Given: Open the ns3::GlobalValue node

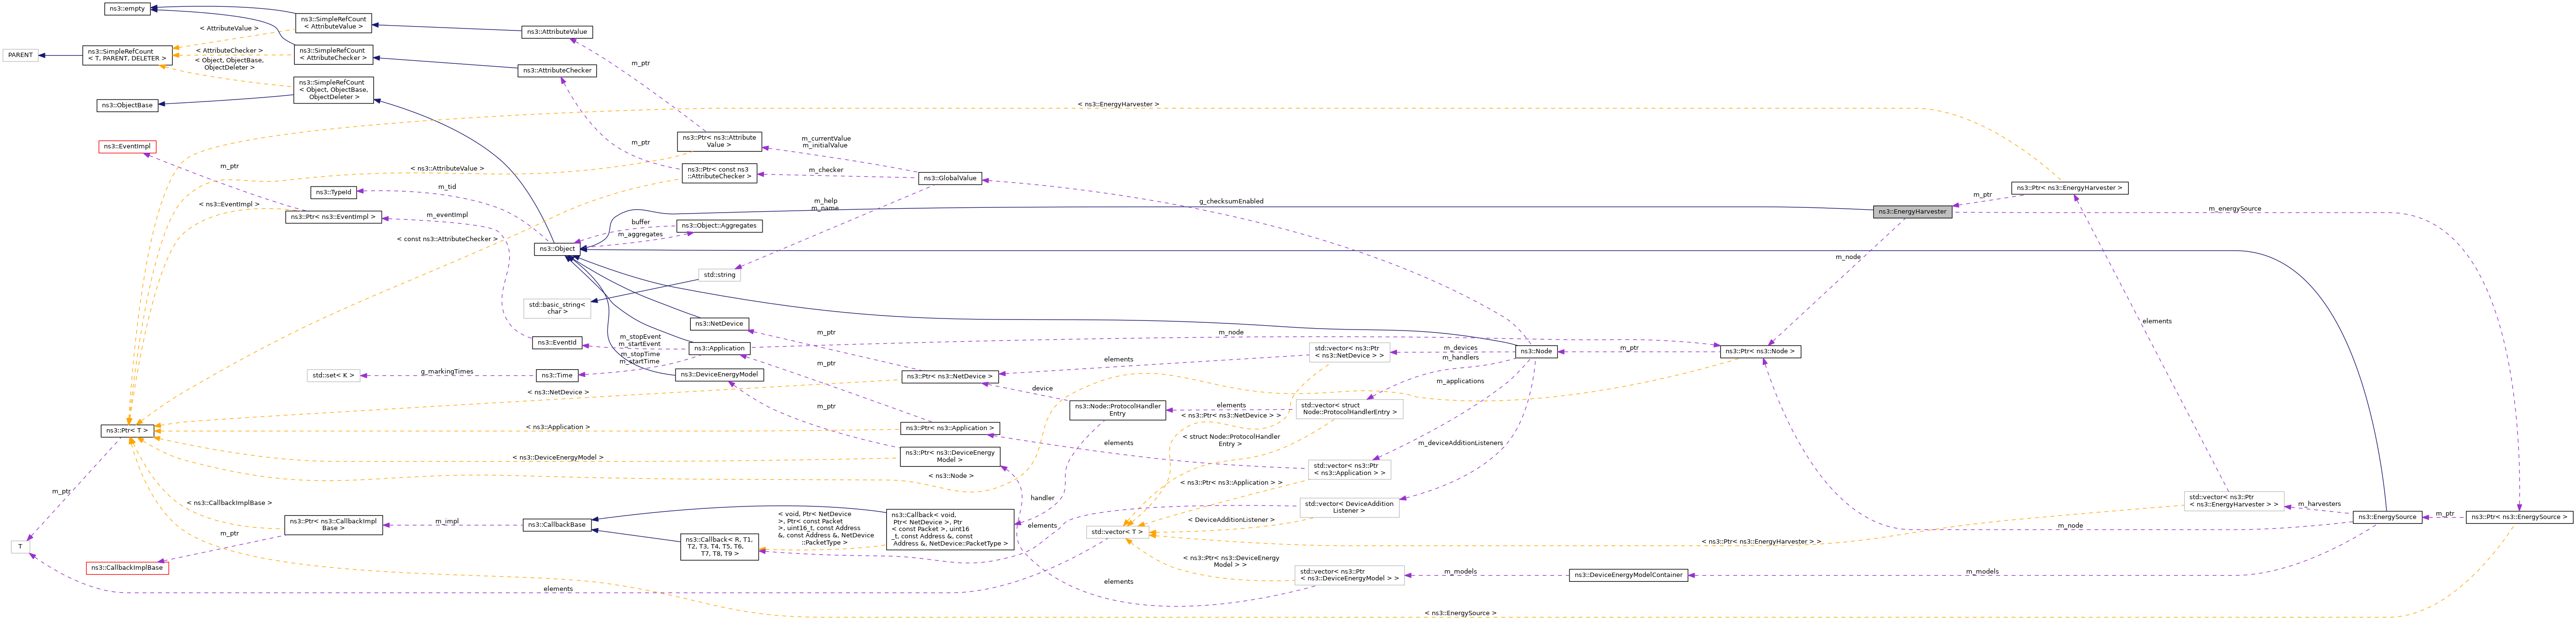Looking at the screenshot, I should tap(950, 178).
